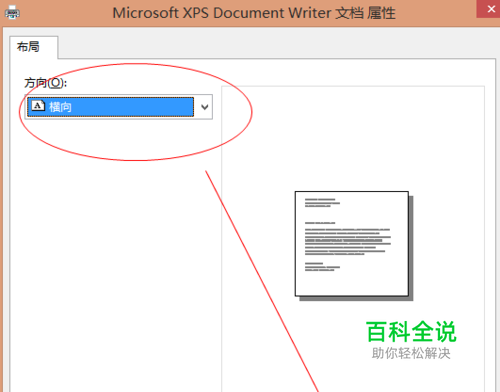Click the printer icon in title bar
Image resolution: width=500 pixels, height=392 pixels.
point(12,13)
